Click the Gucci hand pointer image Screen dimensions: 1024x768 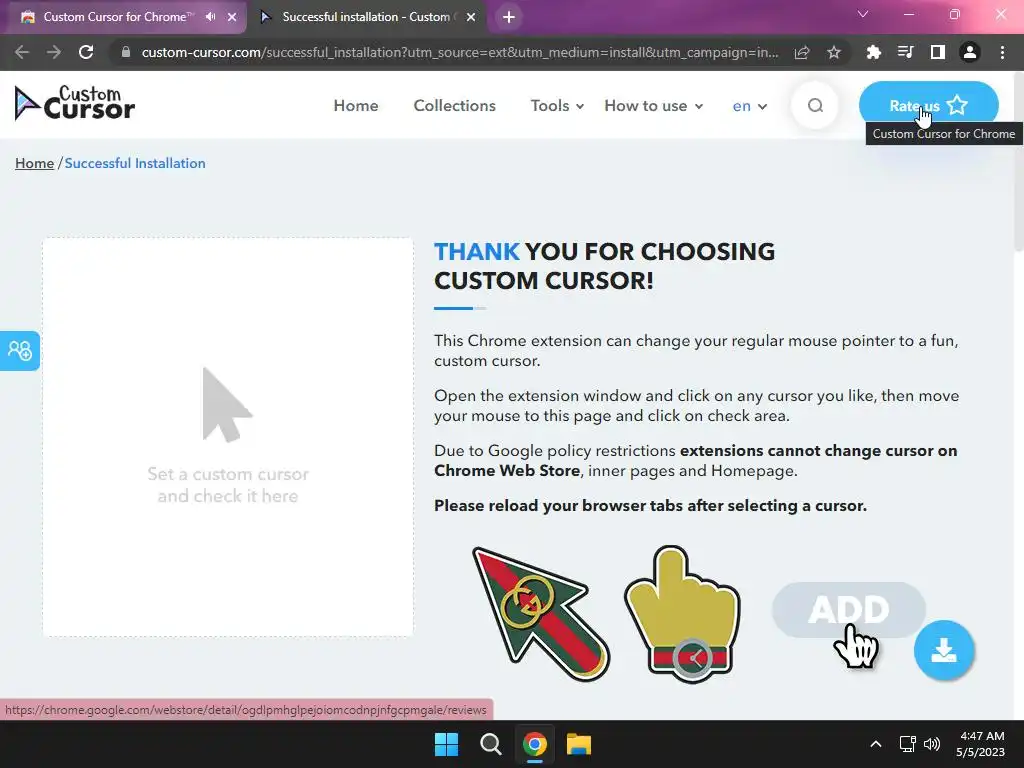(x=682, y=613)
